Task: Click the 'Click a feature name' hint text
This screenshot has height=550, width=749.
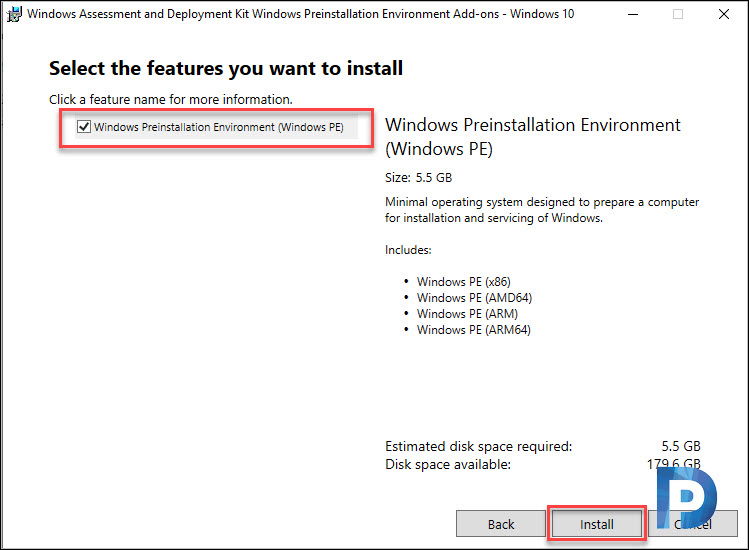Action: (171, 99)
